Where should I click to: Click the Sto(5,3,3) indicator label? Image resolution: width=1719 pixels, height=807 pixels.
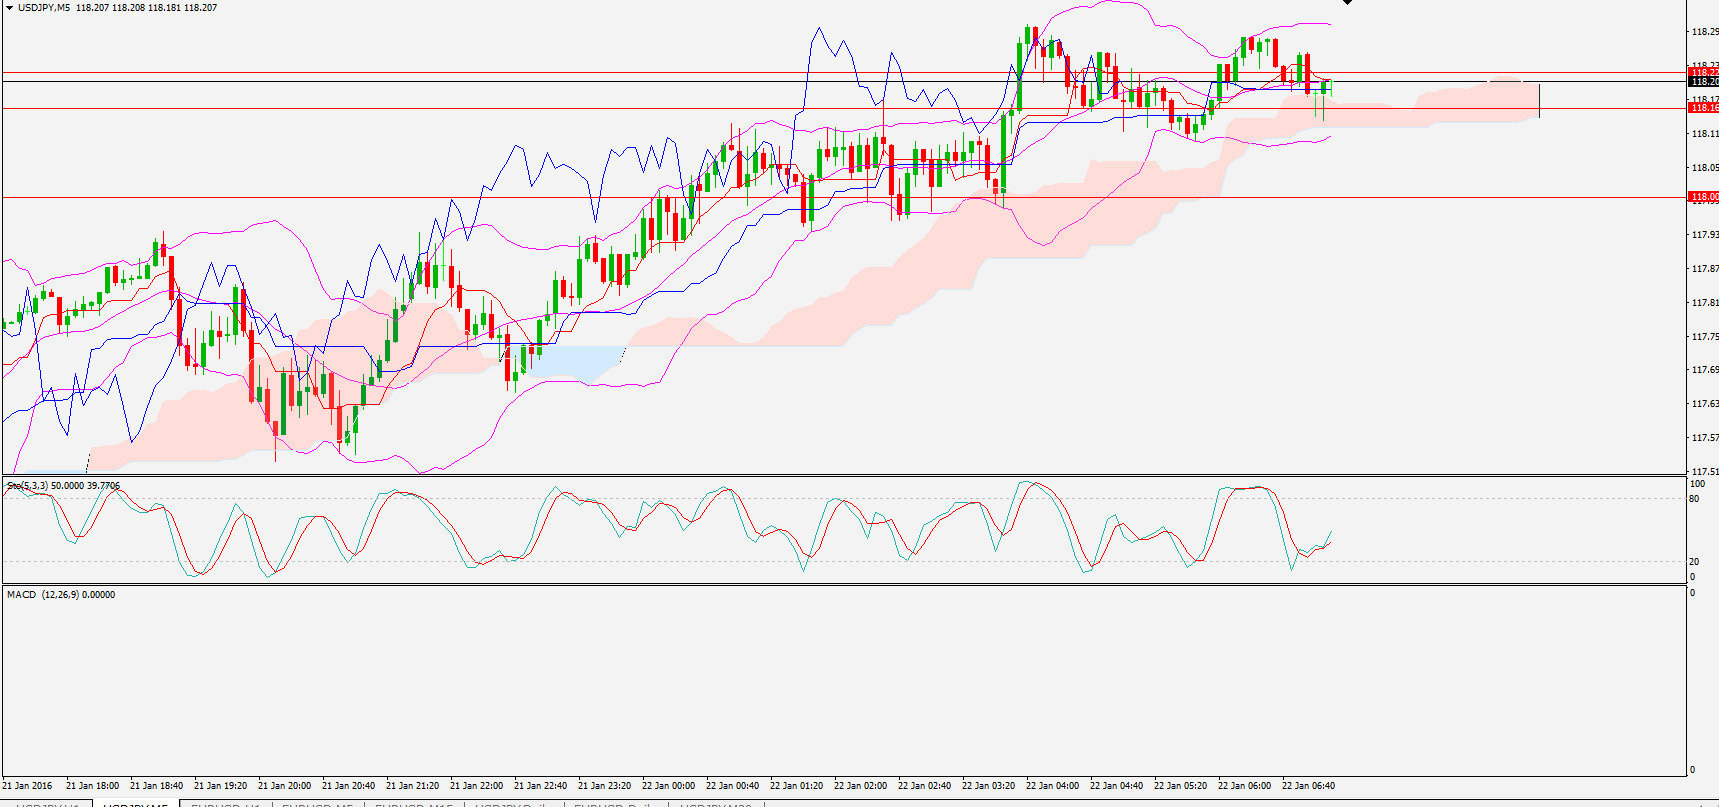tap(63, 486)
